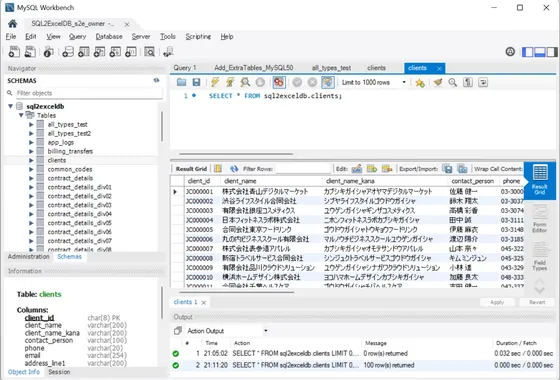
Task: Switch to Field Types view
Action: (x=540, y=256)
